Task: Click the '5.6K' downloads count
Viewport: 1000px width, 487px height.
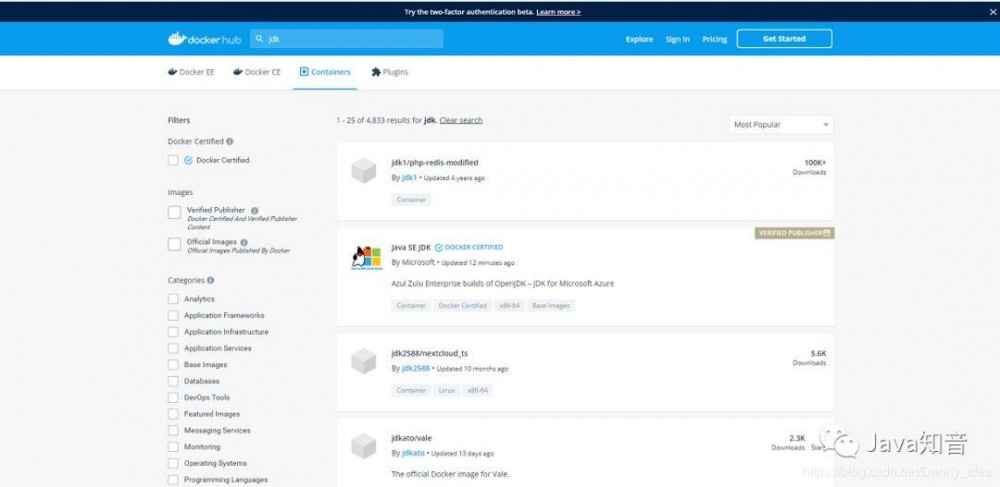Action: (818, 353)
